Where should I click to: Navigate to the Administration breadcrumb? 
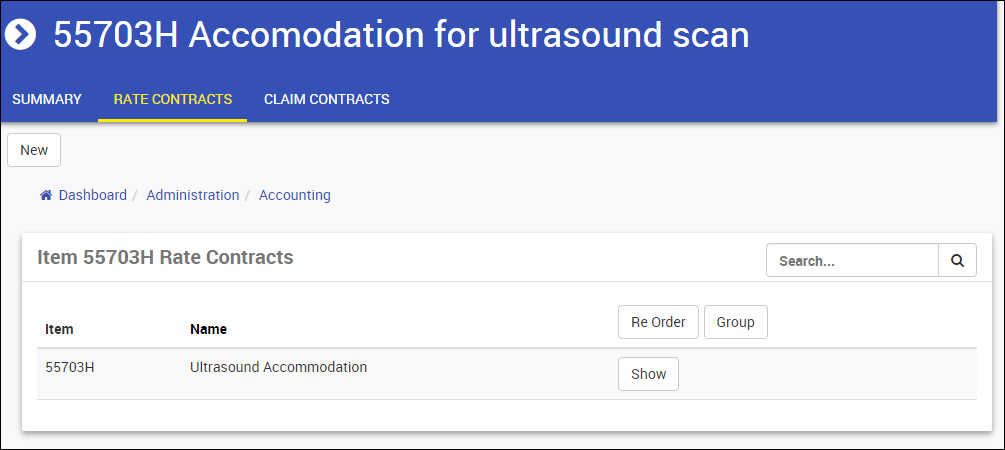(193, 196)
